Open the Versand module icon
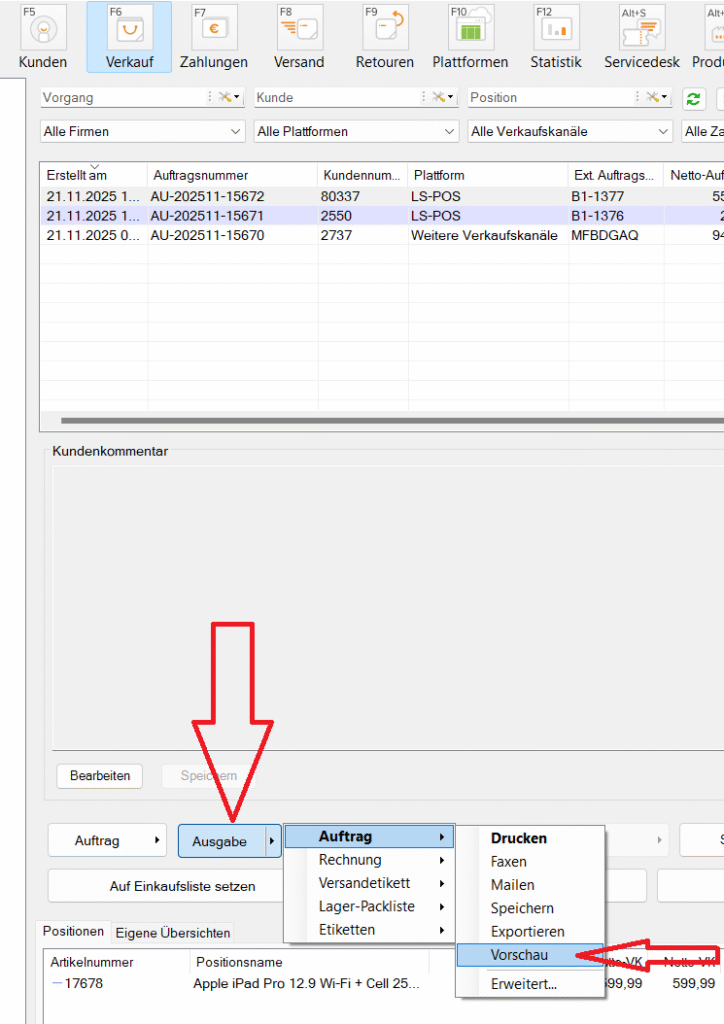This screenshot has width=724, height=1024. (x=299, y=30)
